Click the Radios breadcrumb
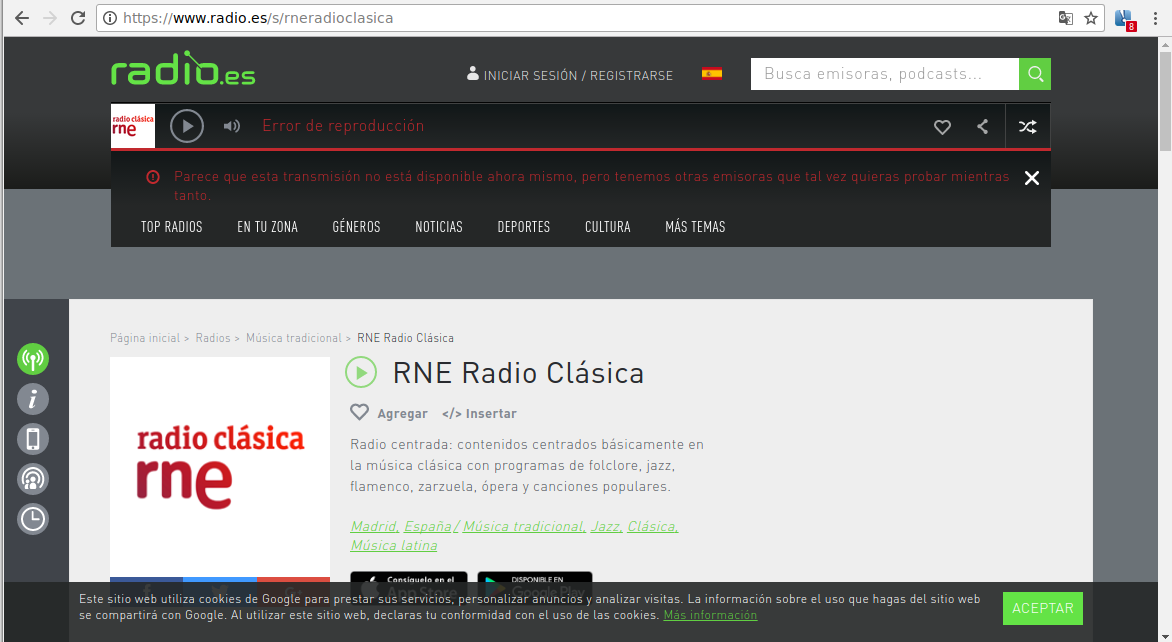 [213, 338]
